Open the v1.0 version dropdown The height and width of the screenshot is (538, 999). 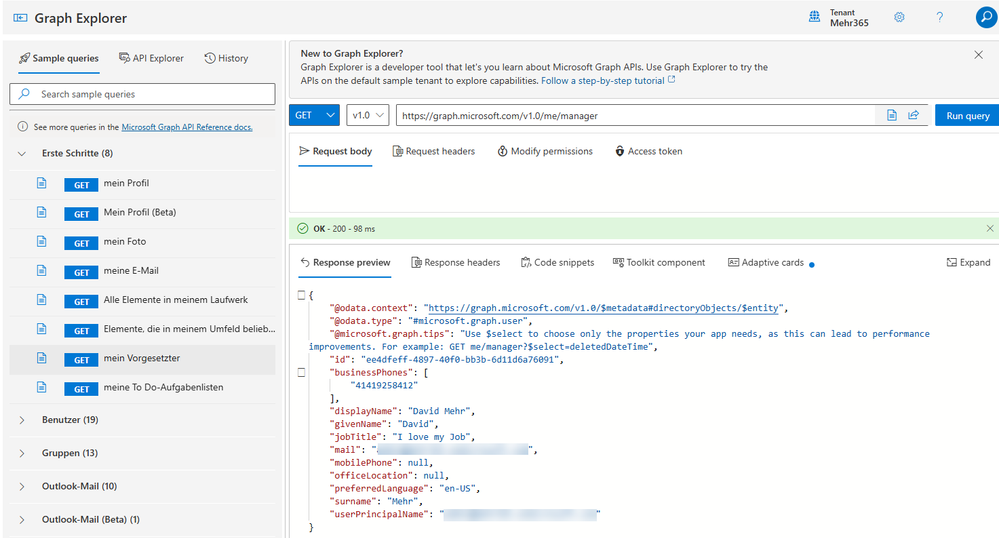pos(368,115)
